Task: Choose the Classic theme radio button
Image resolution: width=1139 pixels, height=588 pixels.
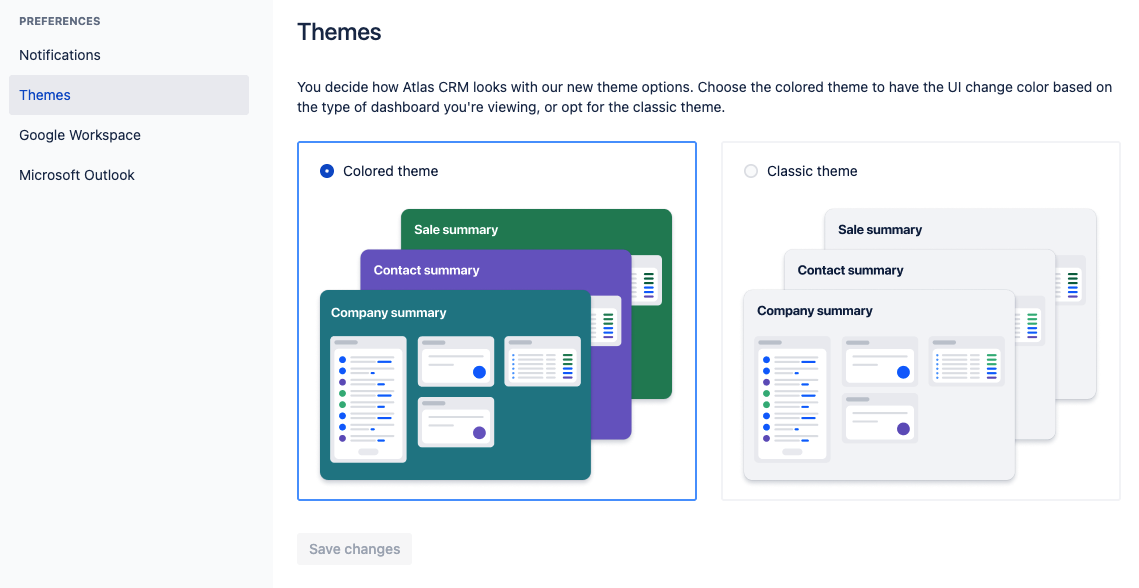Action: click(751, 171)
